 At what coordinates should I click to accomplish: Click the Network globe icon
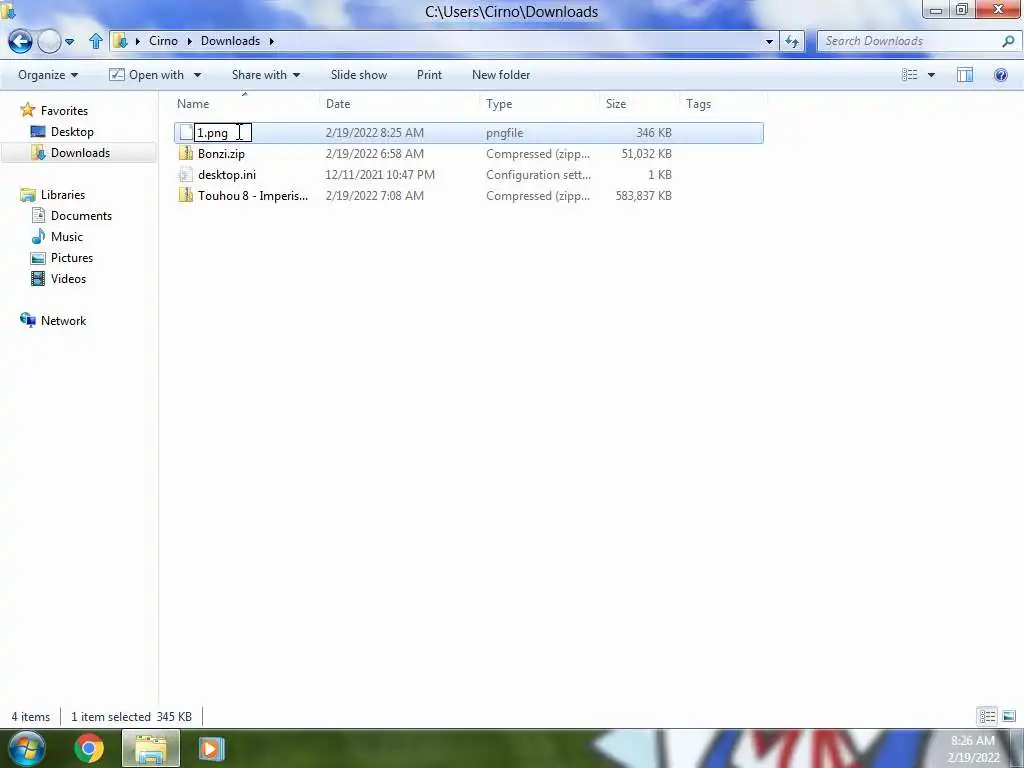pyautogui.click(x=27, y=320)
